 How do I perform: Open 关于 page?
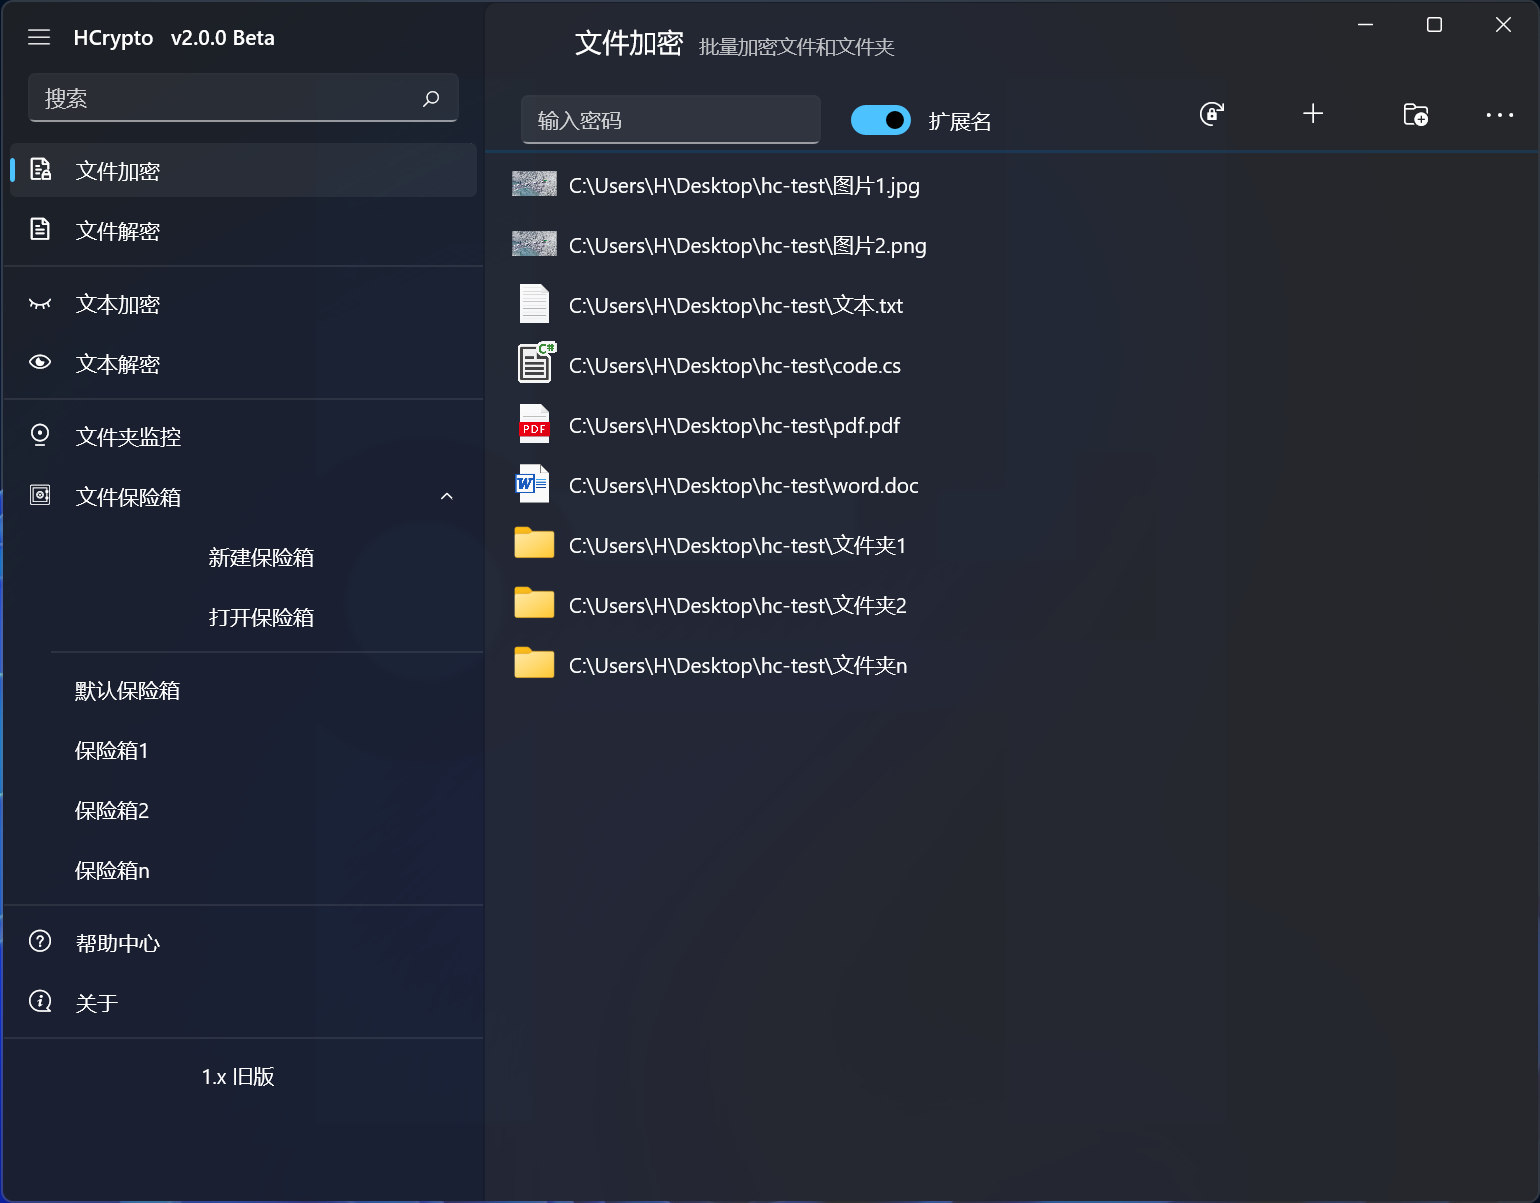(x=243, y=1003)
